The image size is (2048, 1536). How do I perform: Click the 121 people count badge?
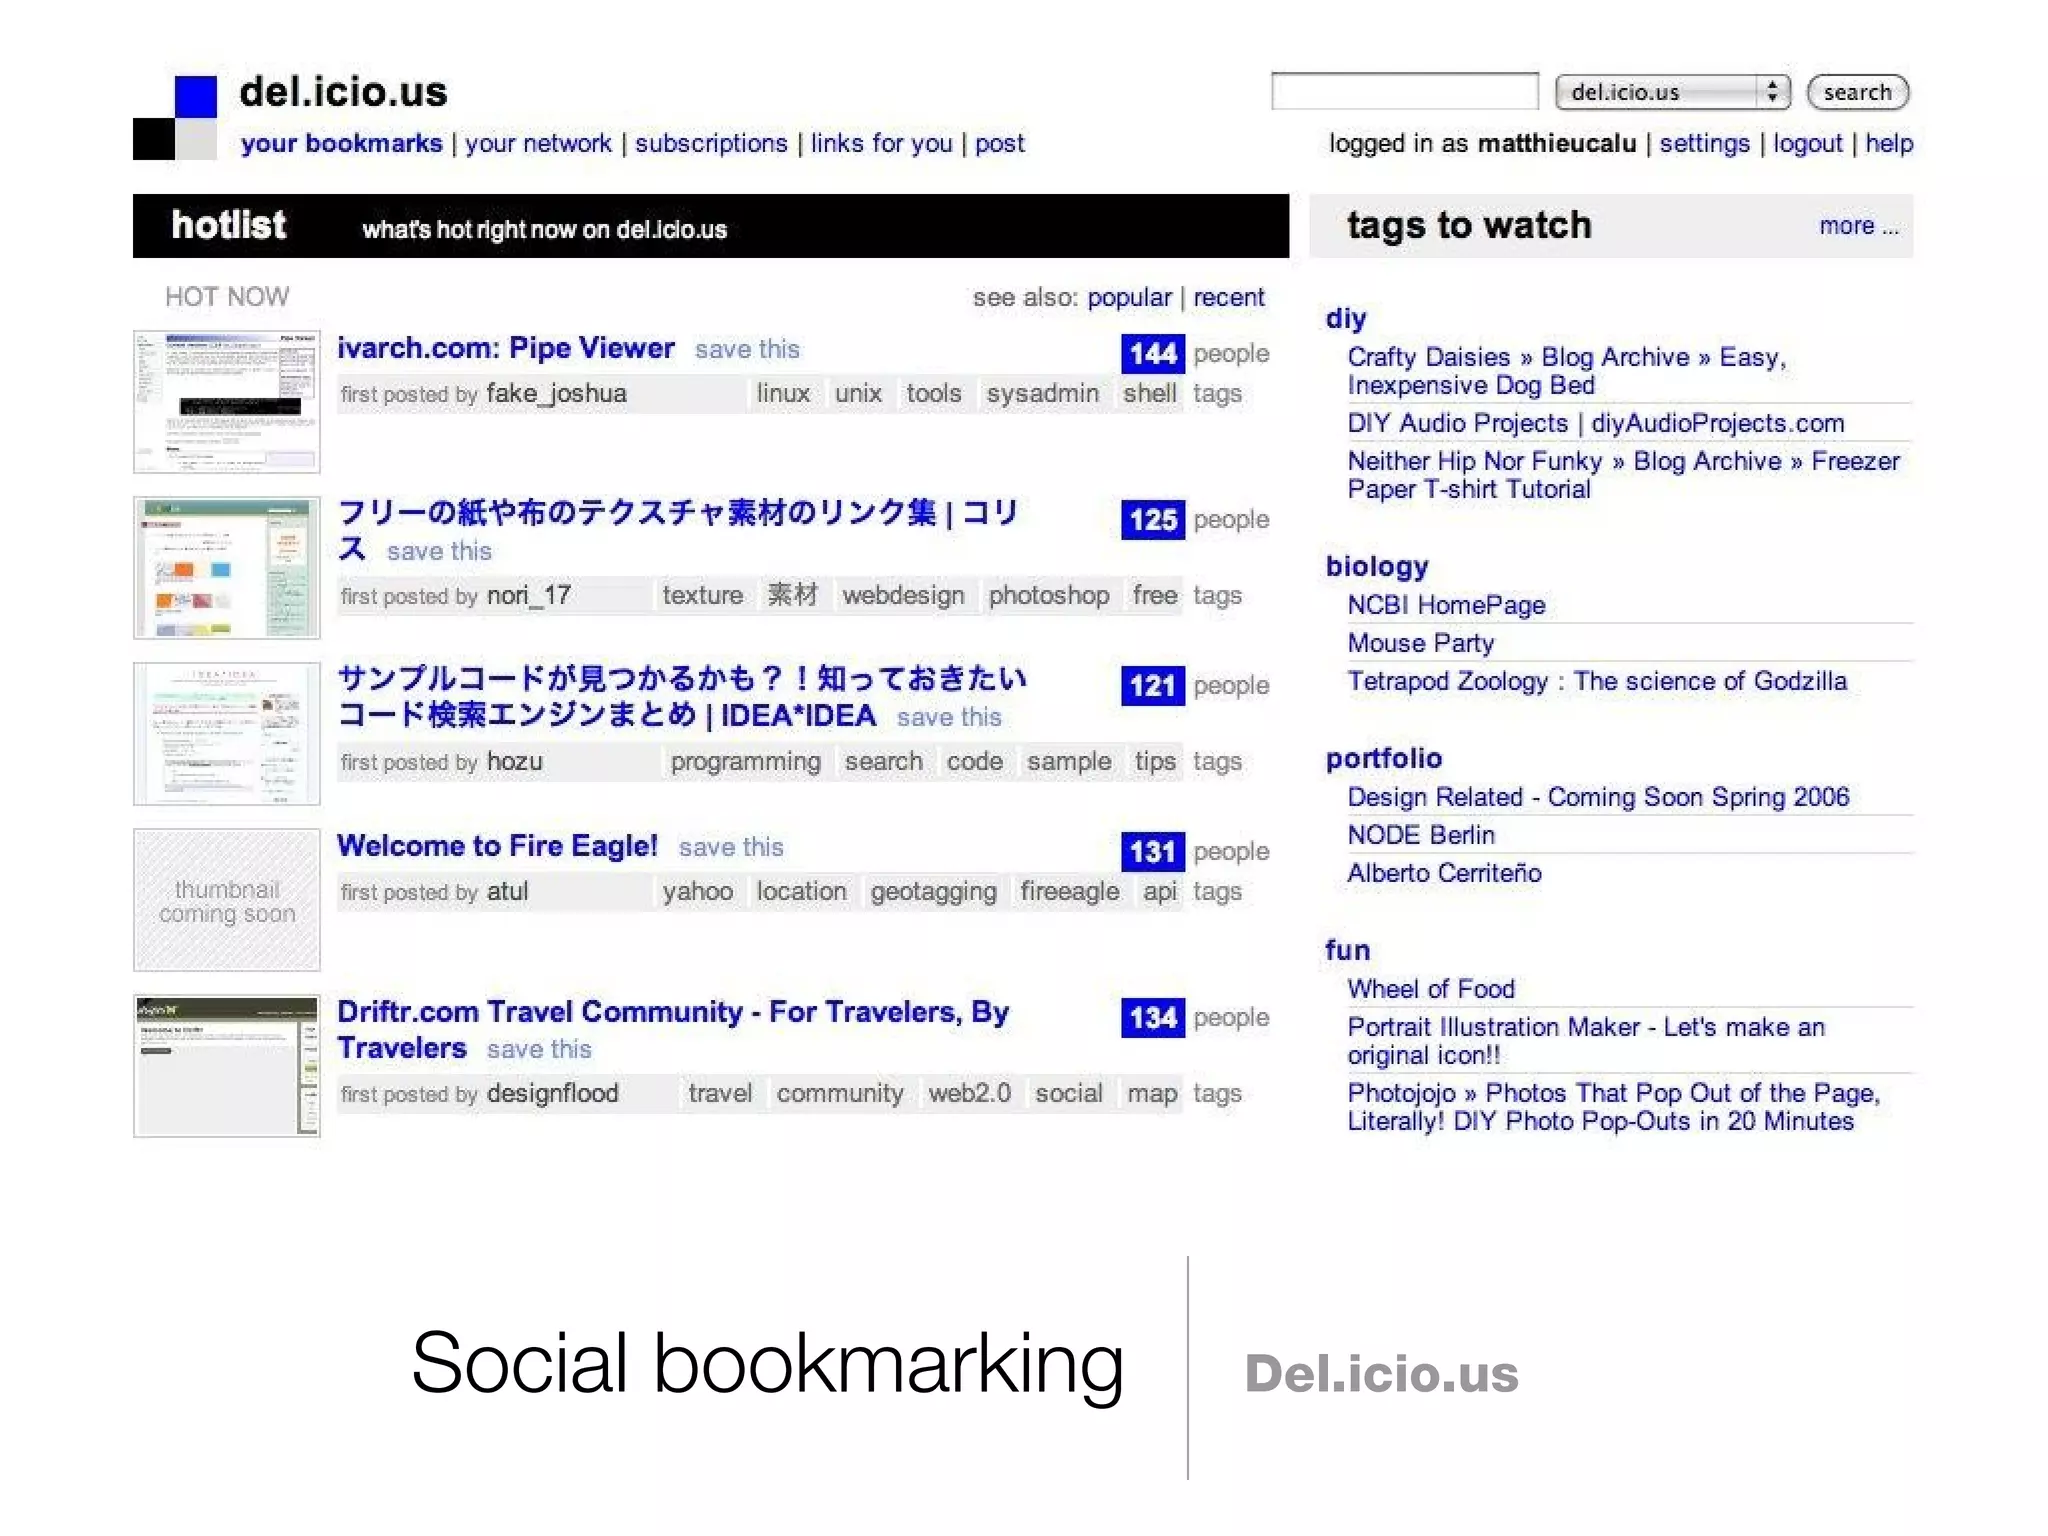(1153, 685)
